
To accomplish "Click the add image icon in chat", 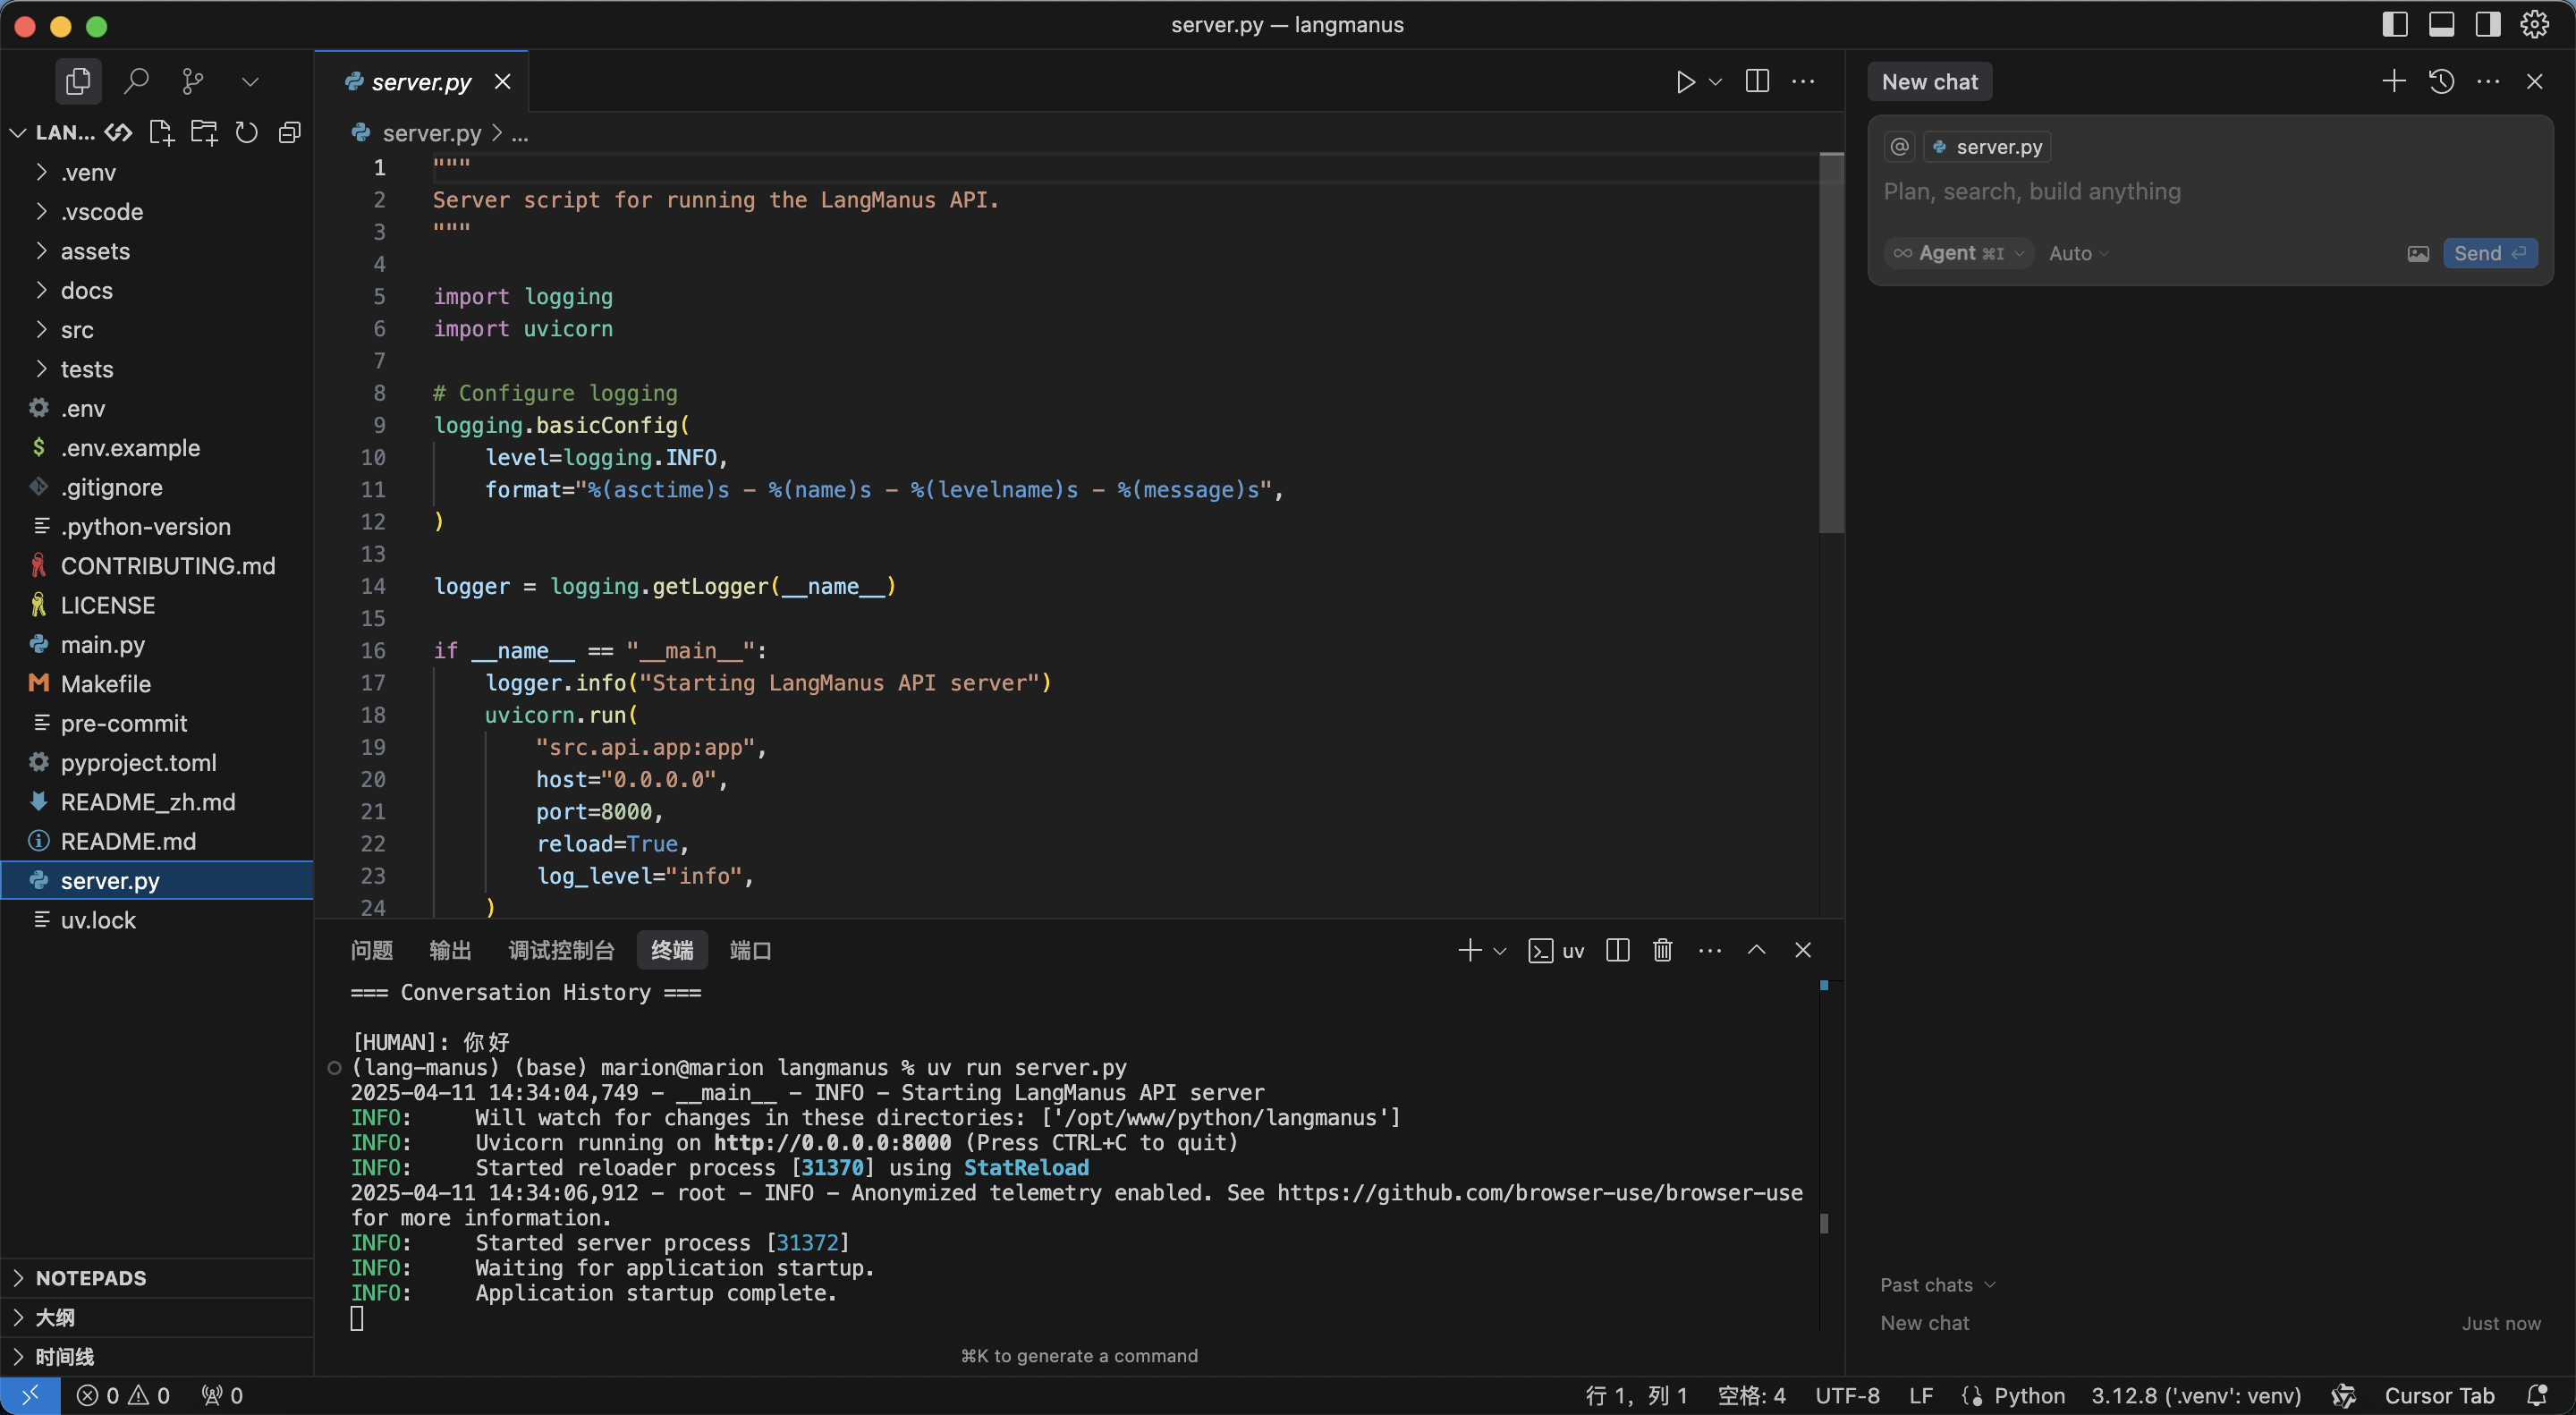I will coord(2418,254).
